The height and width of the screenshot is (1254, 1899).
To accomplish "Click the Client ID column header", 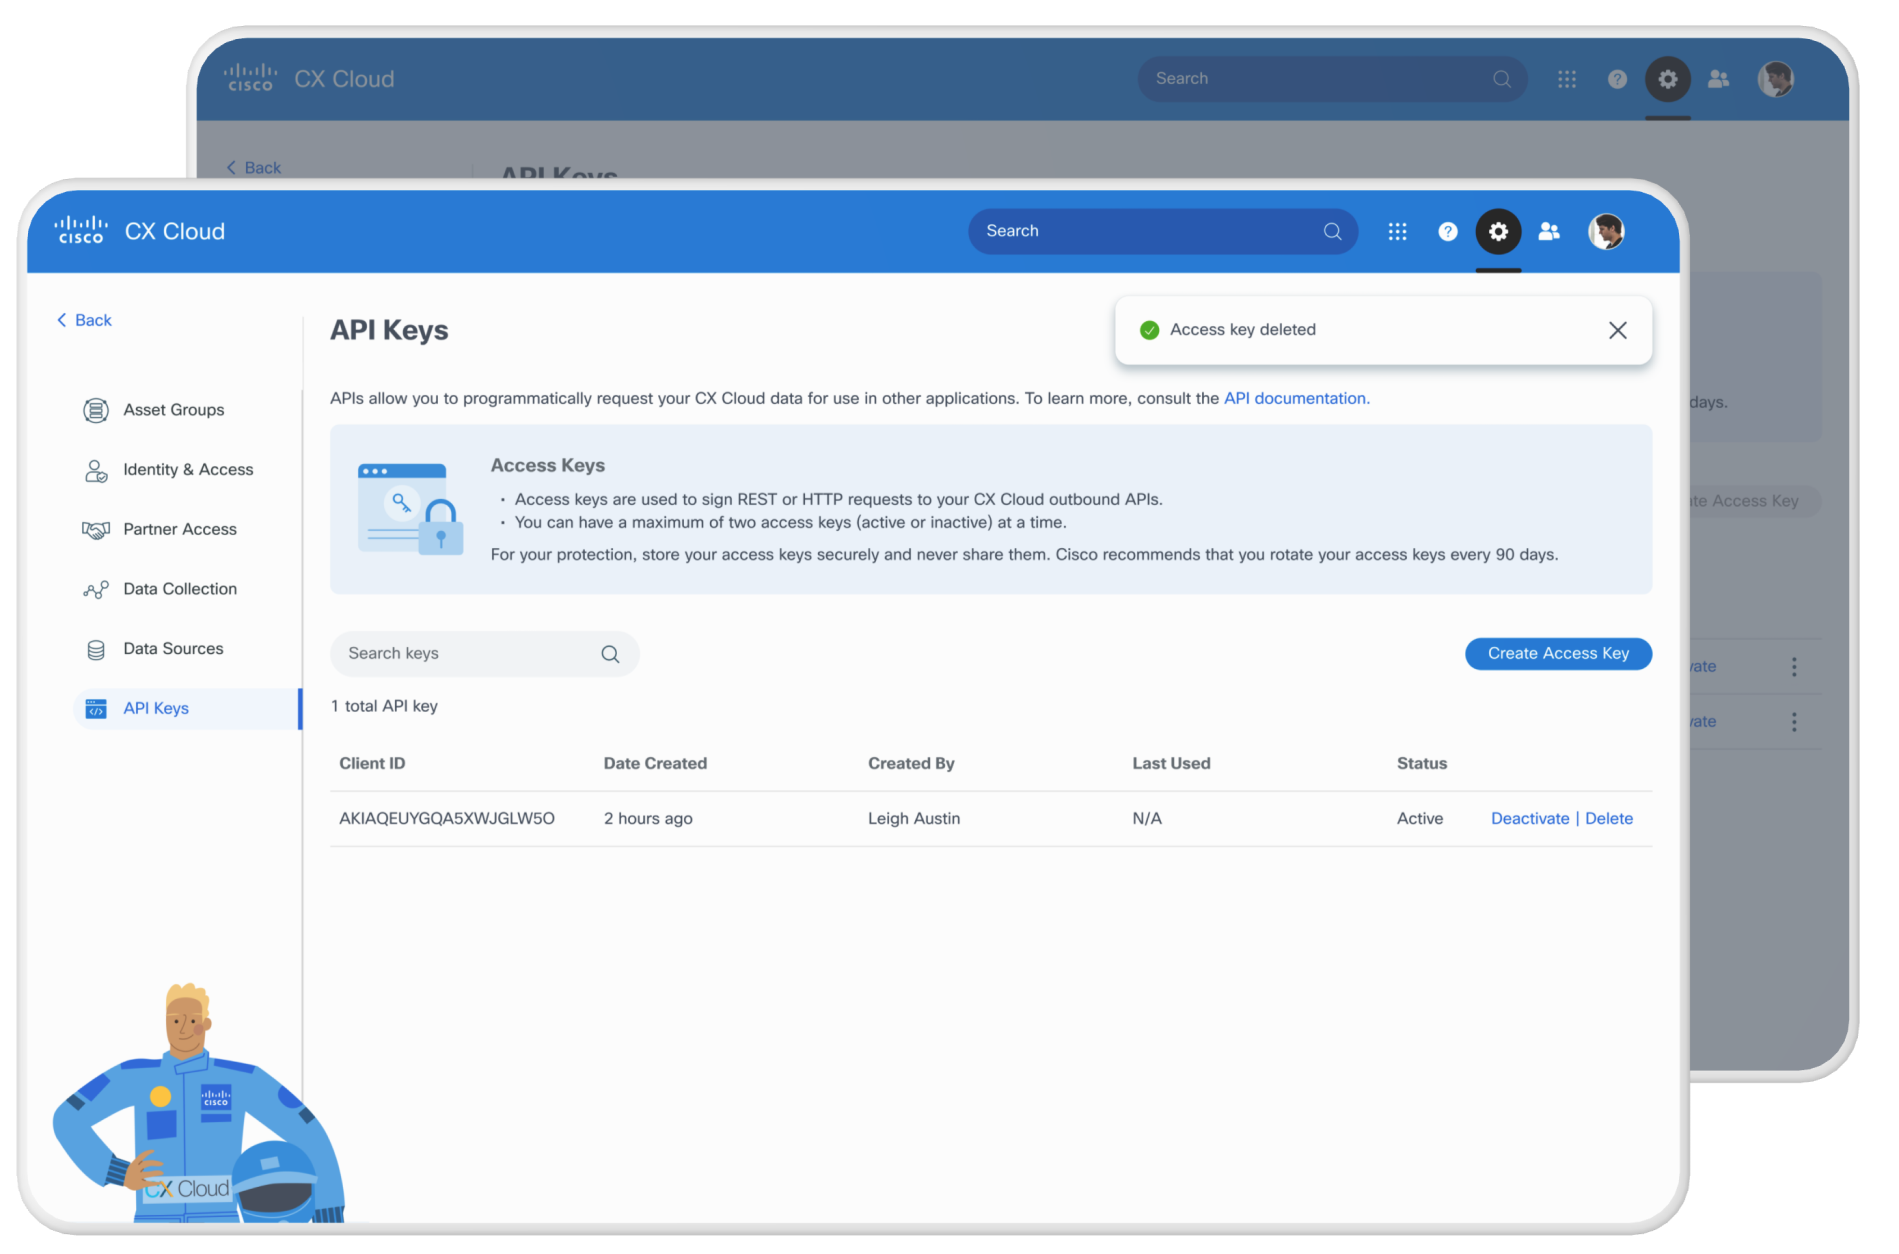I will point(372,764).
